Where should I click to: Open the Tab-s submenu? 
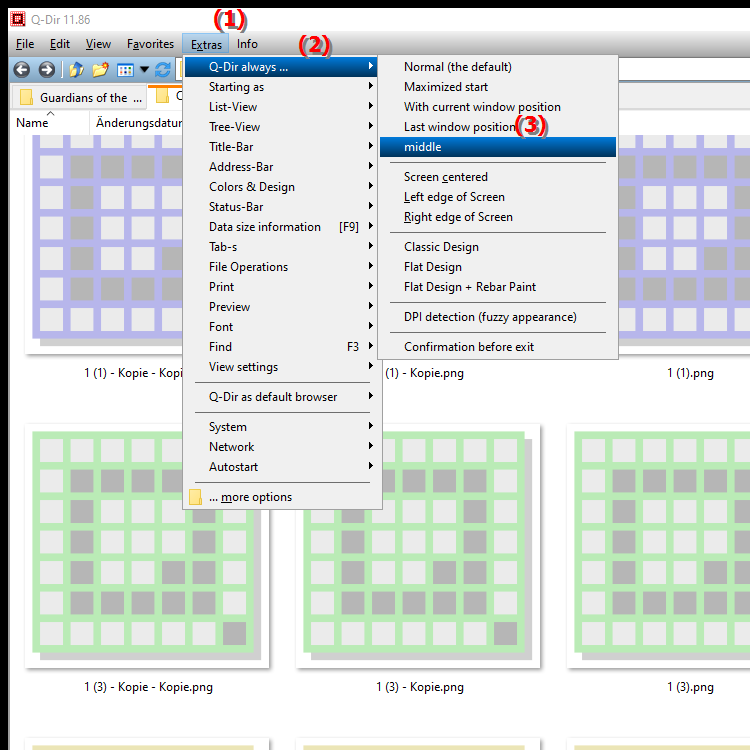click(281, 247)
